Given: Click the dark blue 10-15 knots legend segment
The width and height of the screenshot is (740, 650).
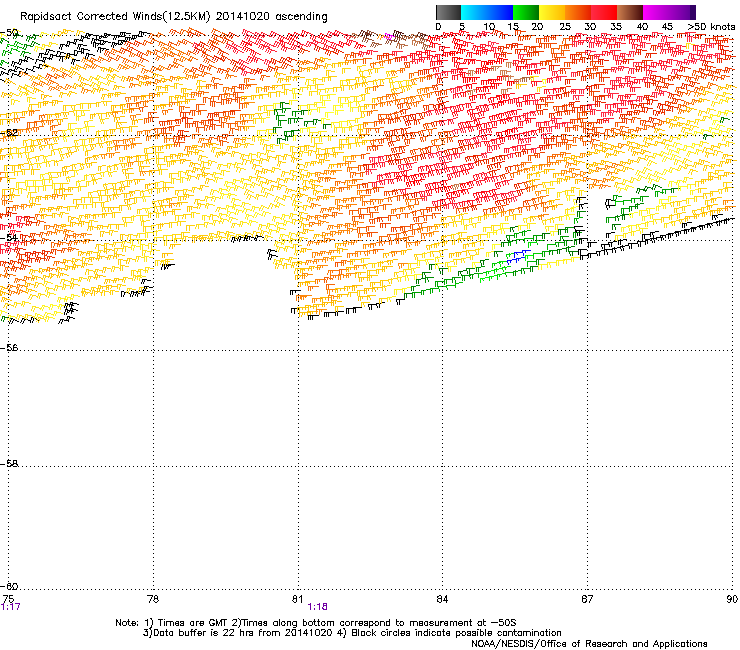Looking at the screenshot, I should coord(500,12).
